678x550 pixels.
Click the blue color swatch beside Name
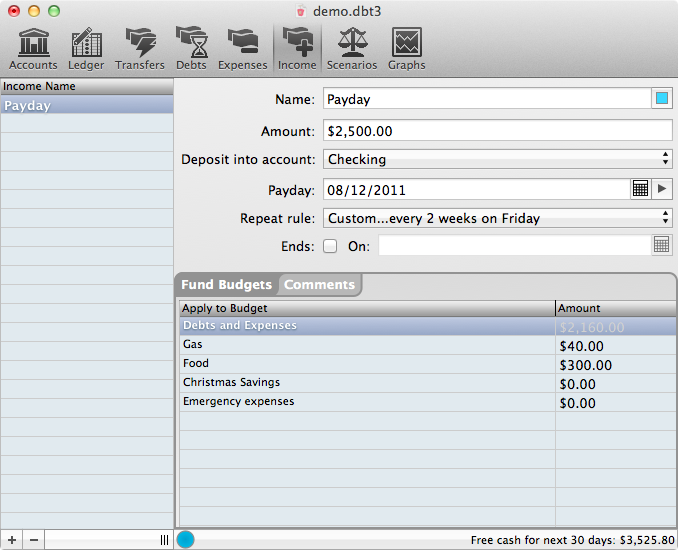[662, 99]
